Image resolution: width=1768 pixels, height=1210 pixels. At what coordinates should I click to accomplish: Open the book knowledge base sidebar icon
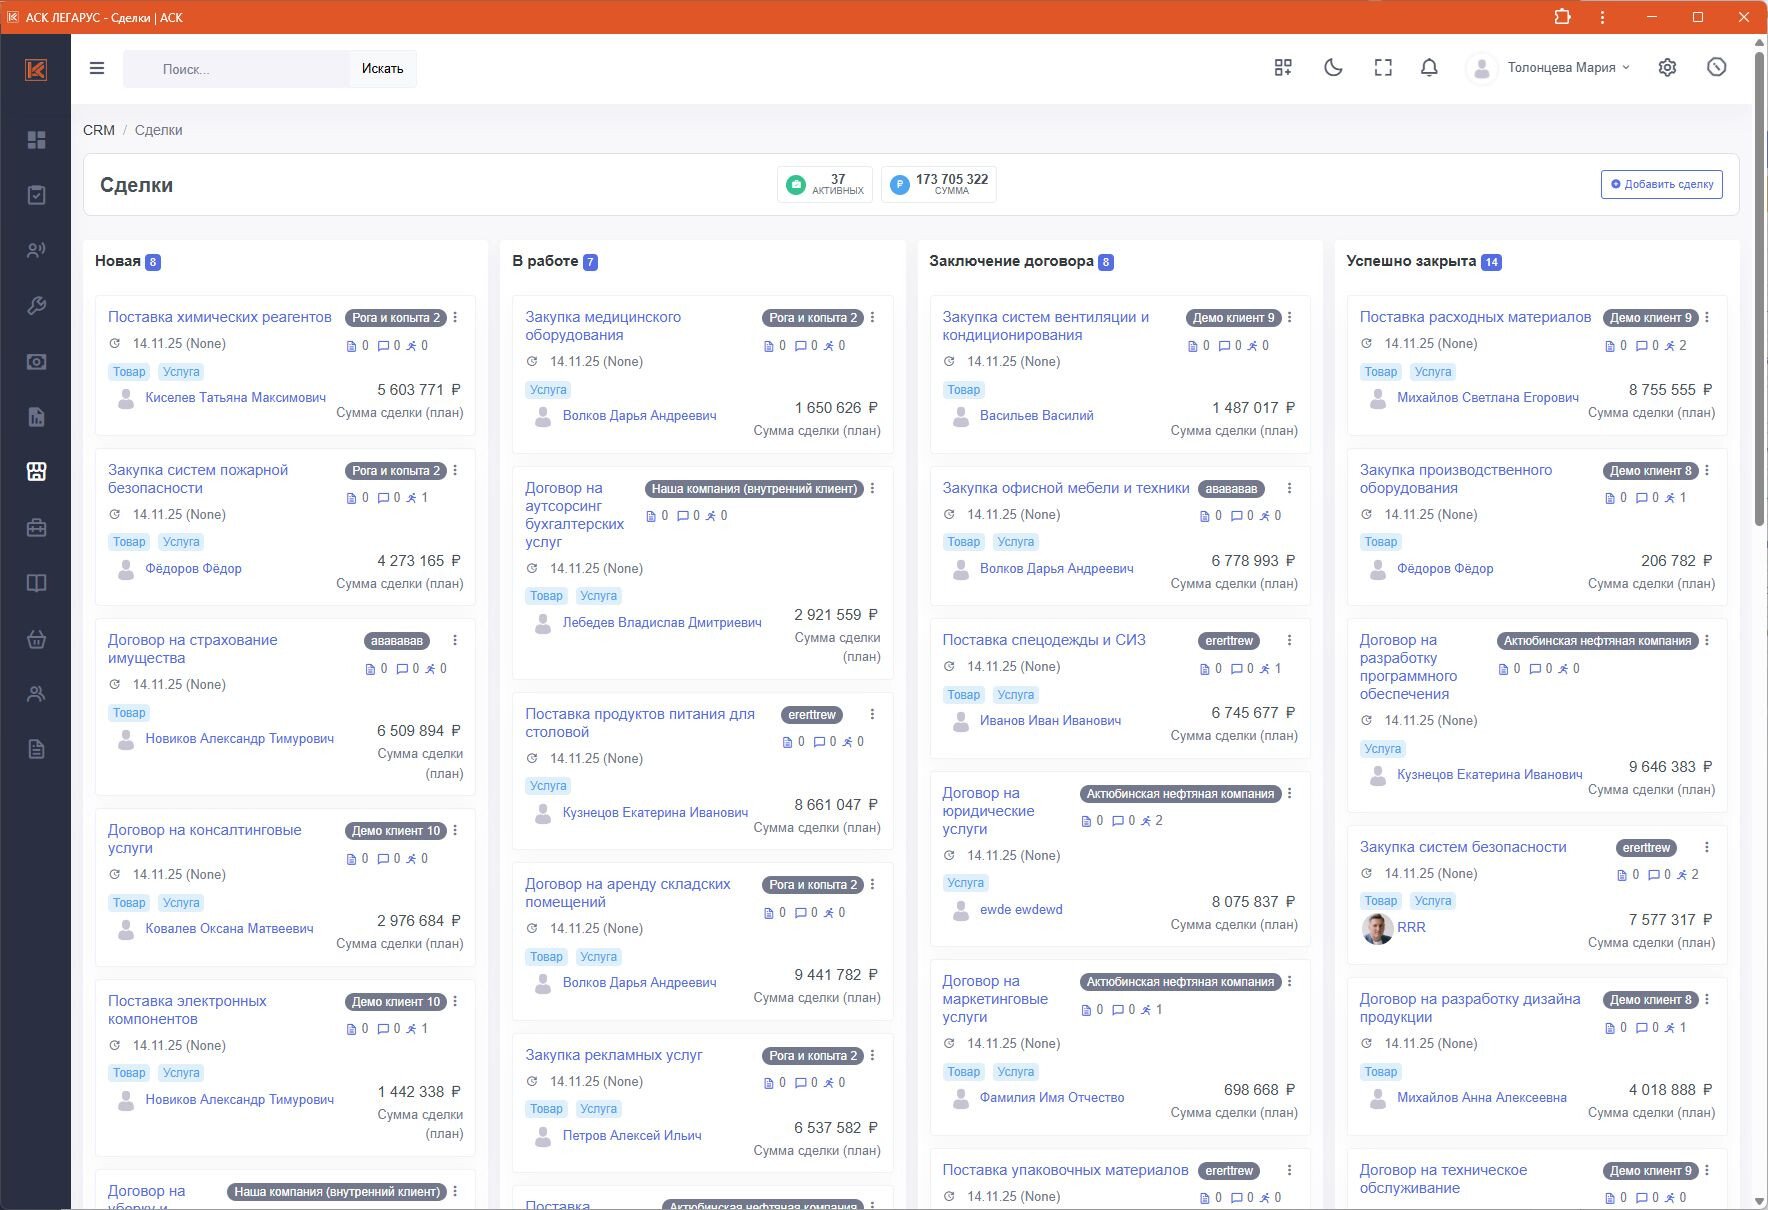point(37,583)
